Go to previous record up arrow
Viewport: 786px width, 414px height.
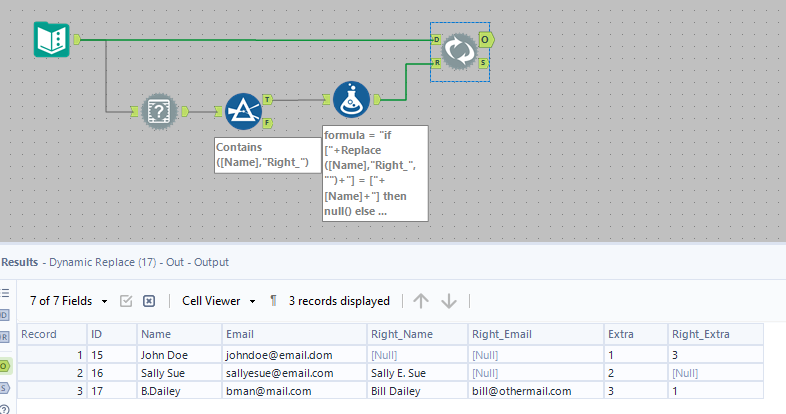click(x=421, y=301)
